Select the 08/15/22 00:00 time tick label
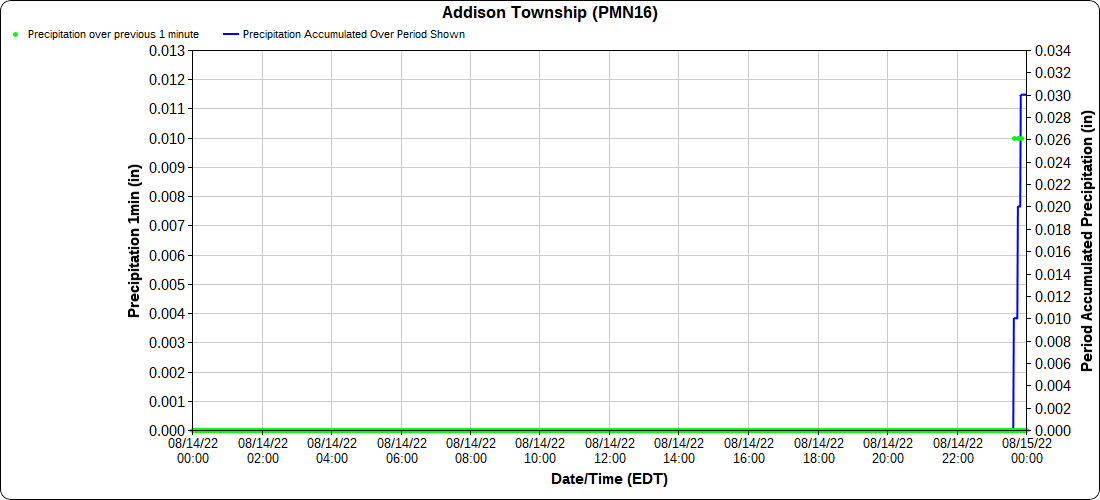The image size is (1100, 500). (1027, 450)
